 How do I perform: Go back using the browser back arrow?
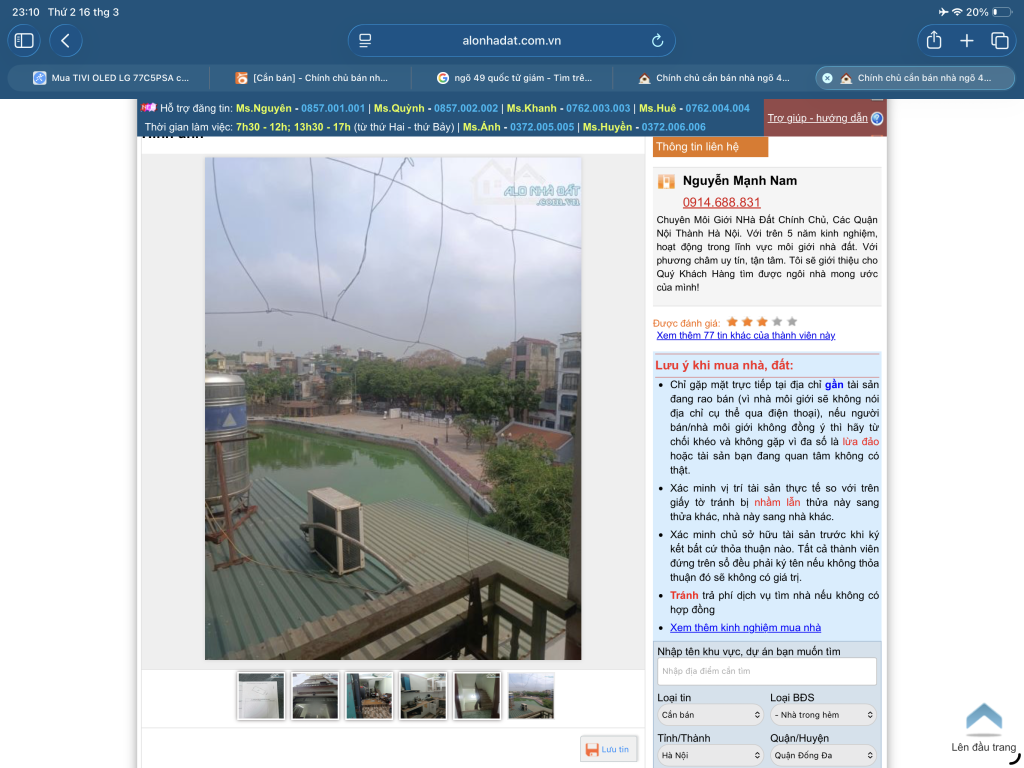click(x=65, y=40)
